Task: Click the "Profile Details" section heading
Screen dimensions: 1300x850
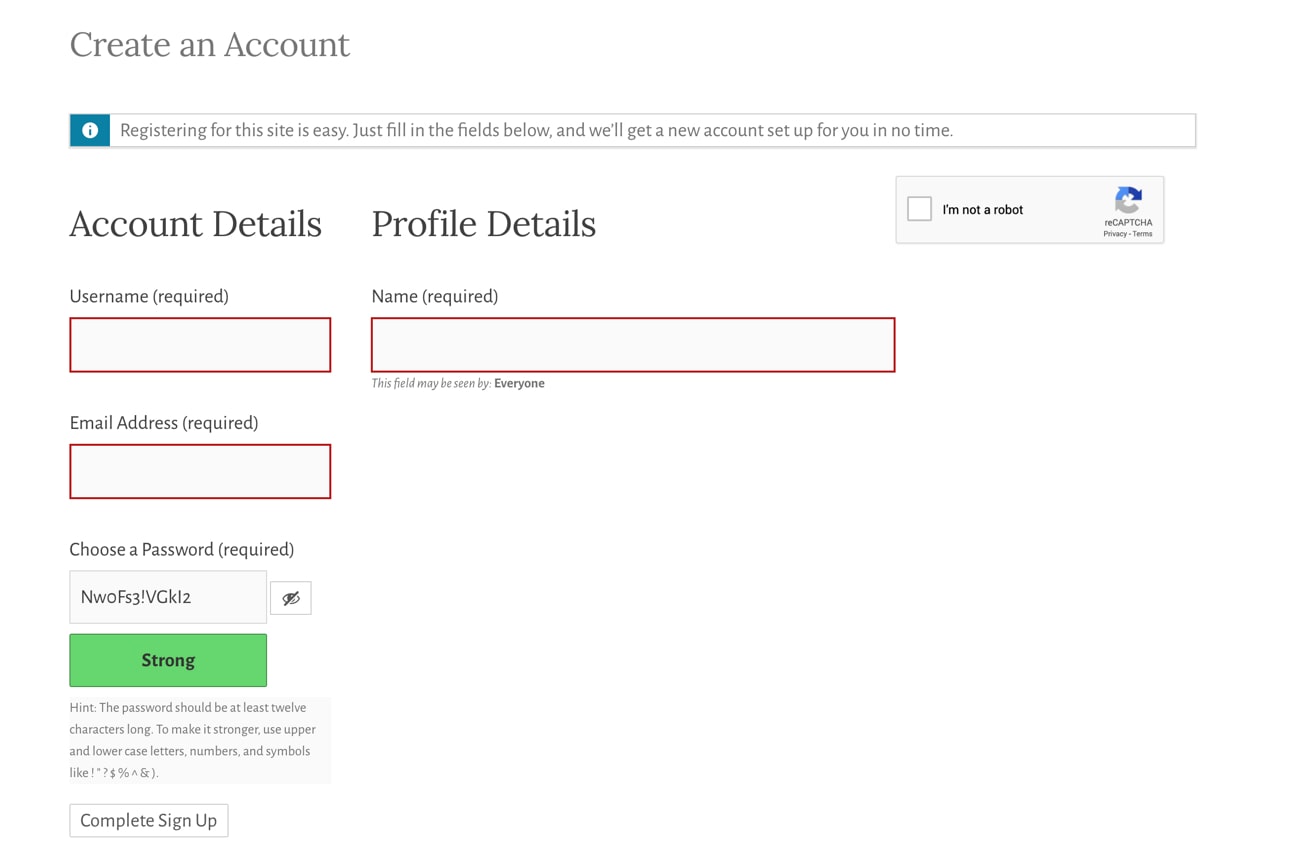Action: point(483,224)
